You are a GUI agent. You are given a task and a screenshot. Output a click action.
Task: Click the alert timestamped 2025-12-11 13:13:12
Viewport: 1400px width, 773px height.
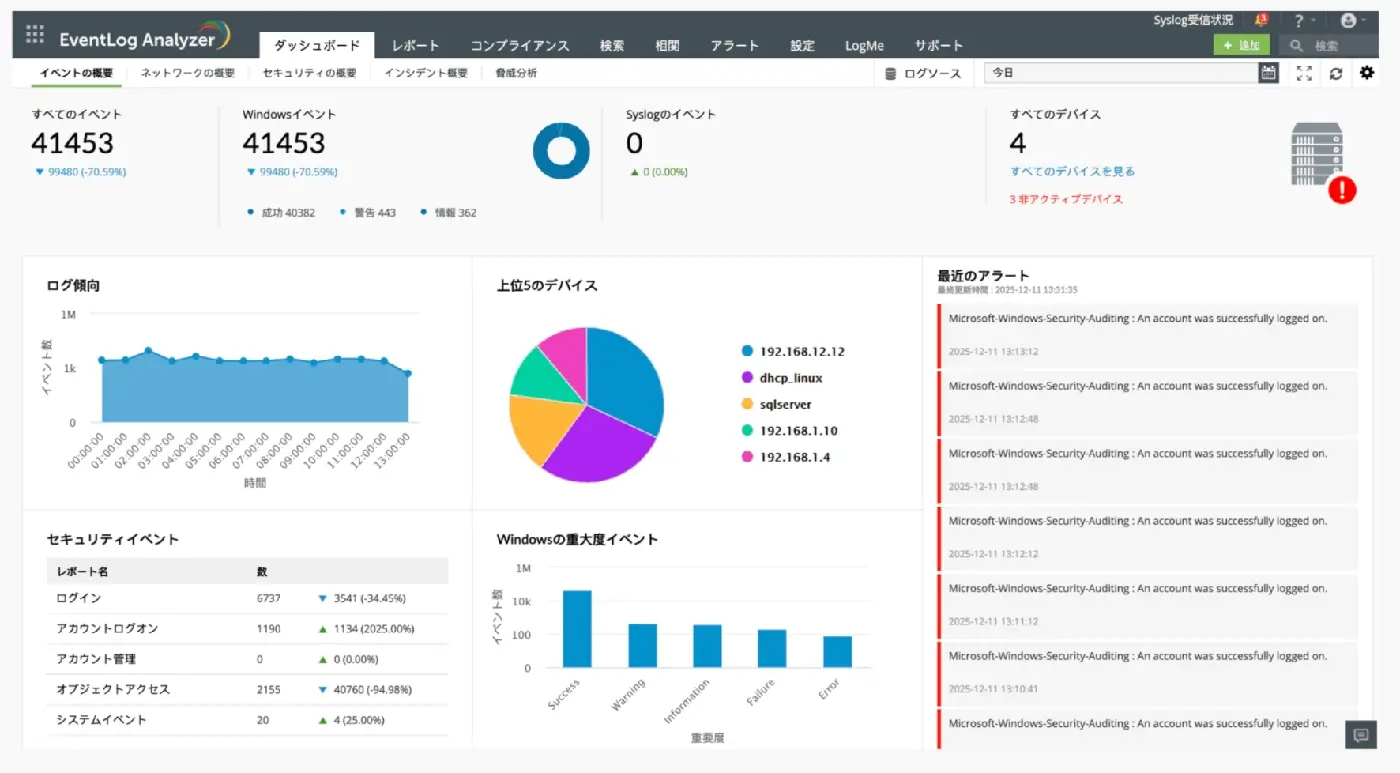click(1148, 335)
